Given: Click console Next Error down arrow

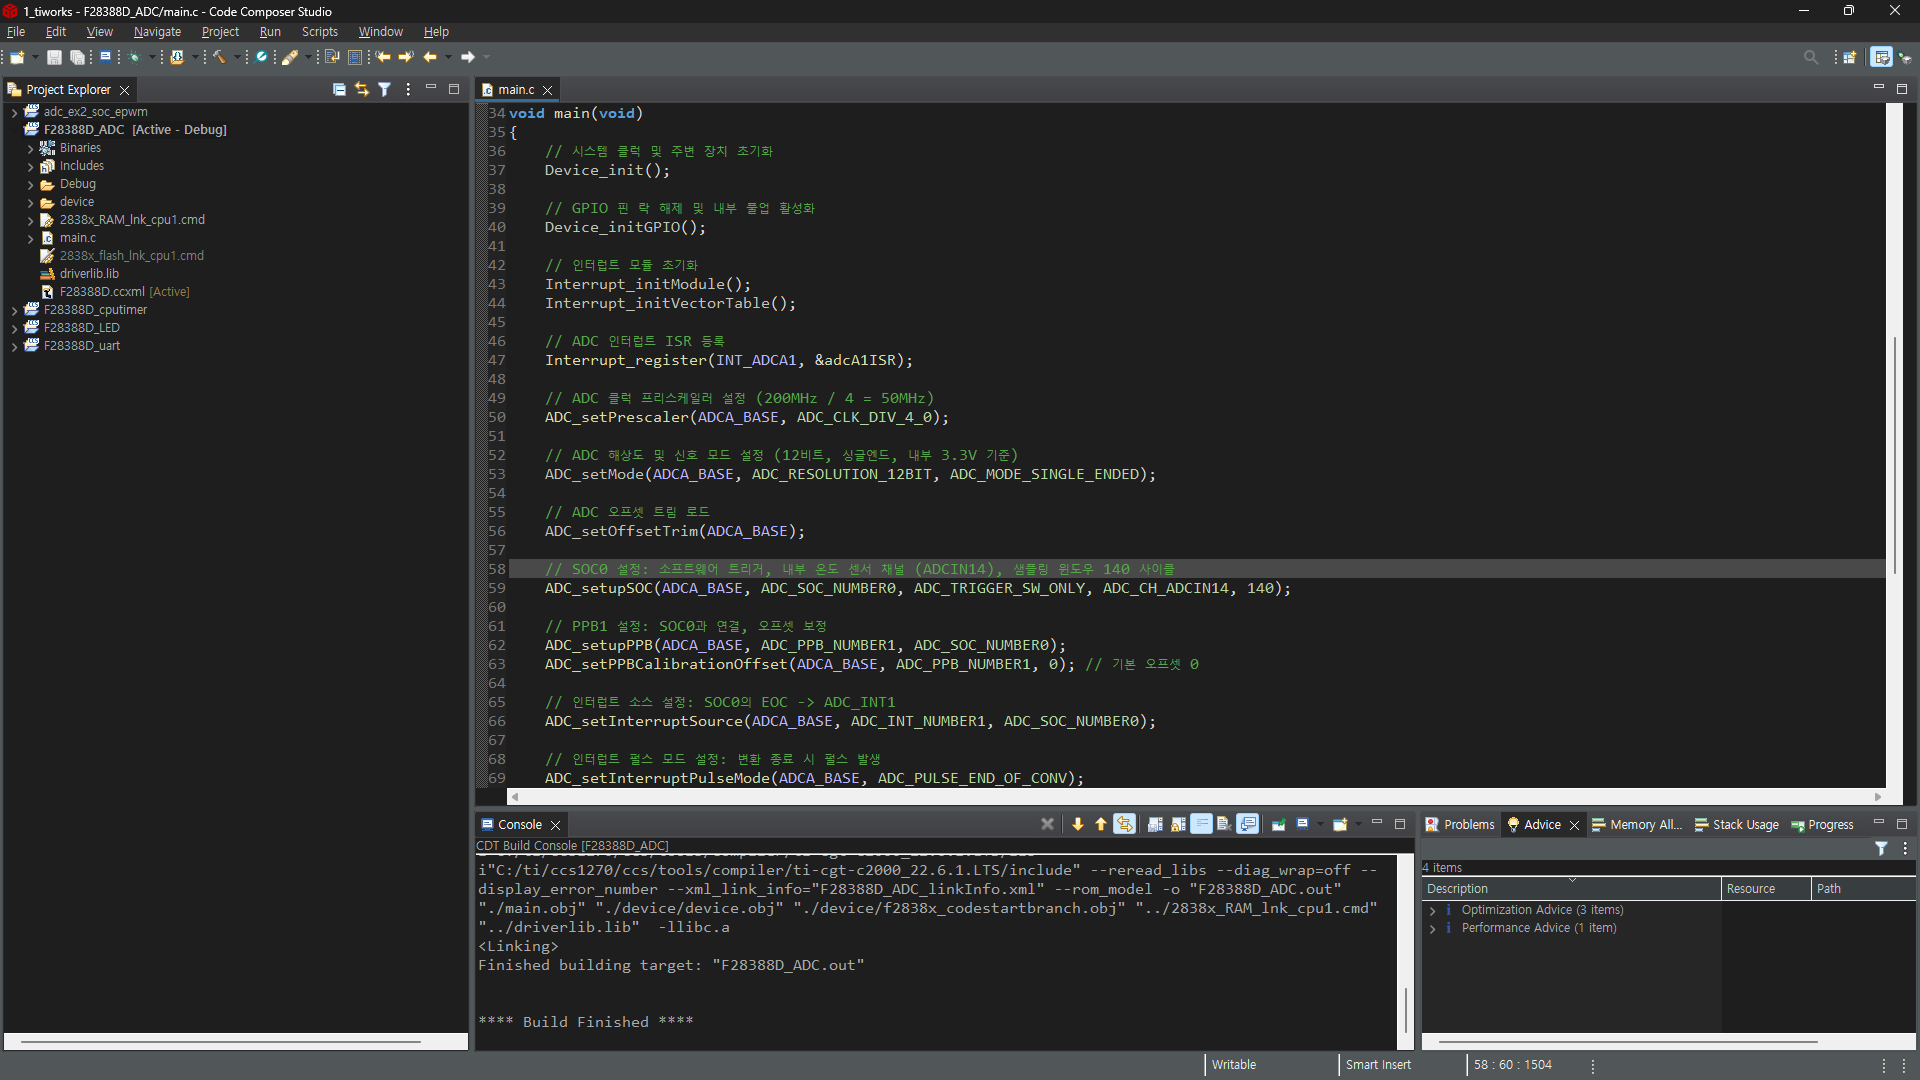Looking at the screenshot, I should 1077,824.
